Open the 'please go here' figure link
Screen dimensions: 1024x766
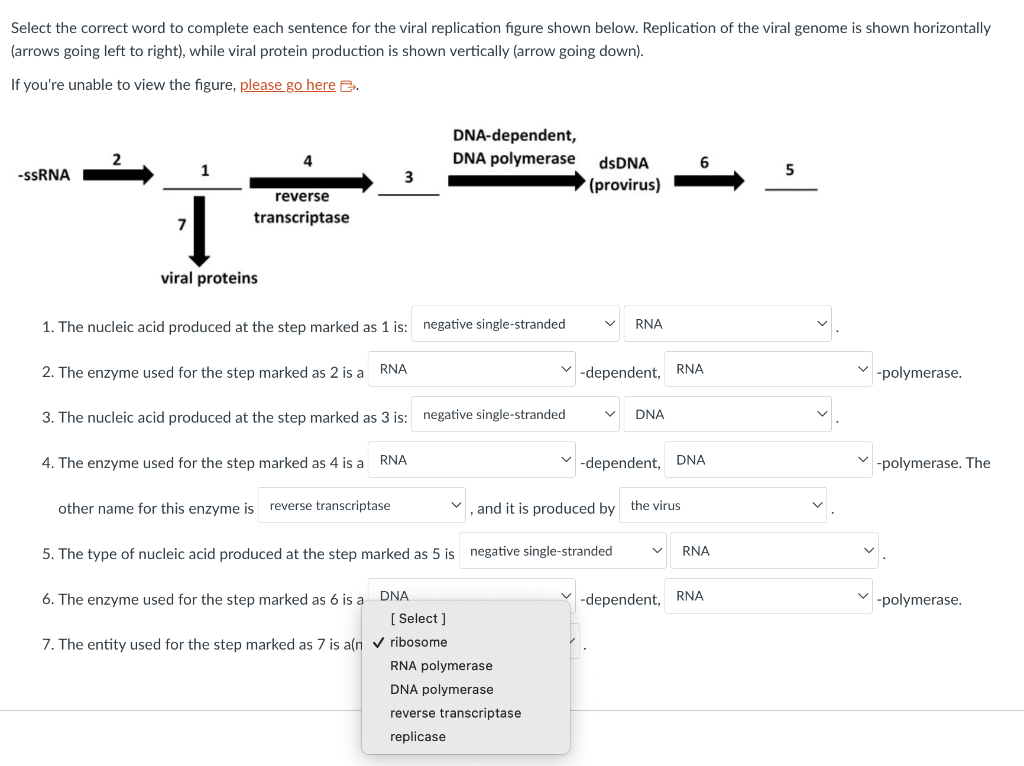pyautogui.click(x=287, y=85)
